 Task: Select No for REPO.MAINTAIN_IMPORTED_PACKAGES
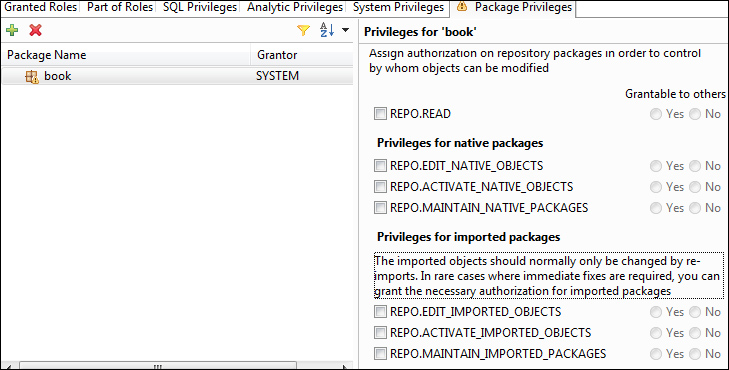pos(695,354)
